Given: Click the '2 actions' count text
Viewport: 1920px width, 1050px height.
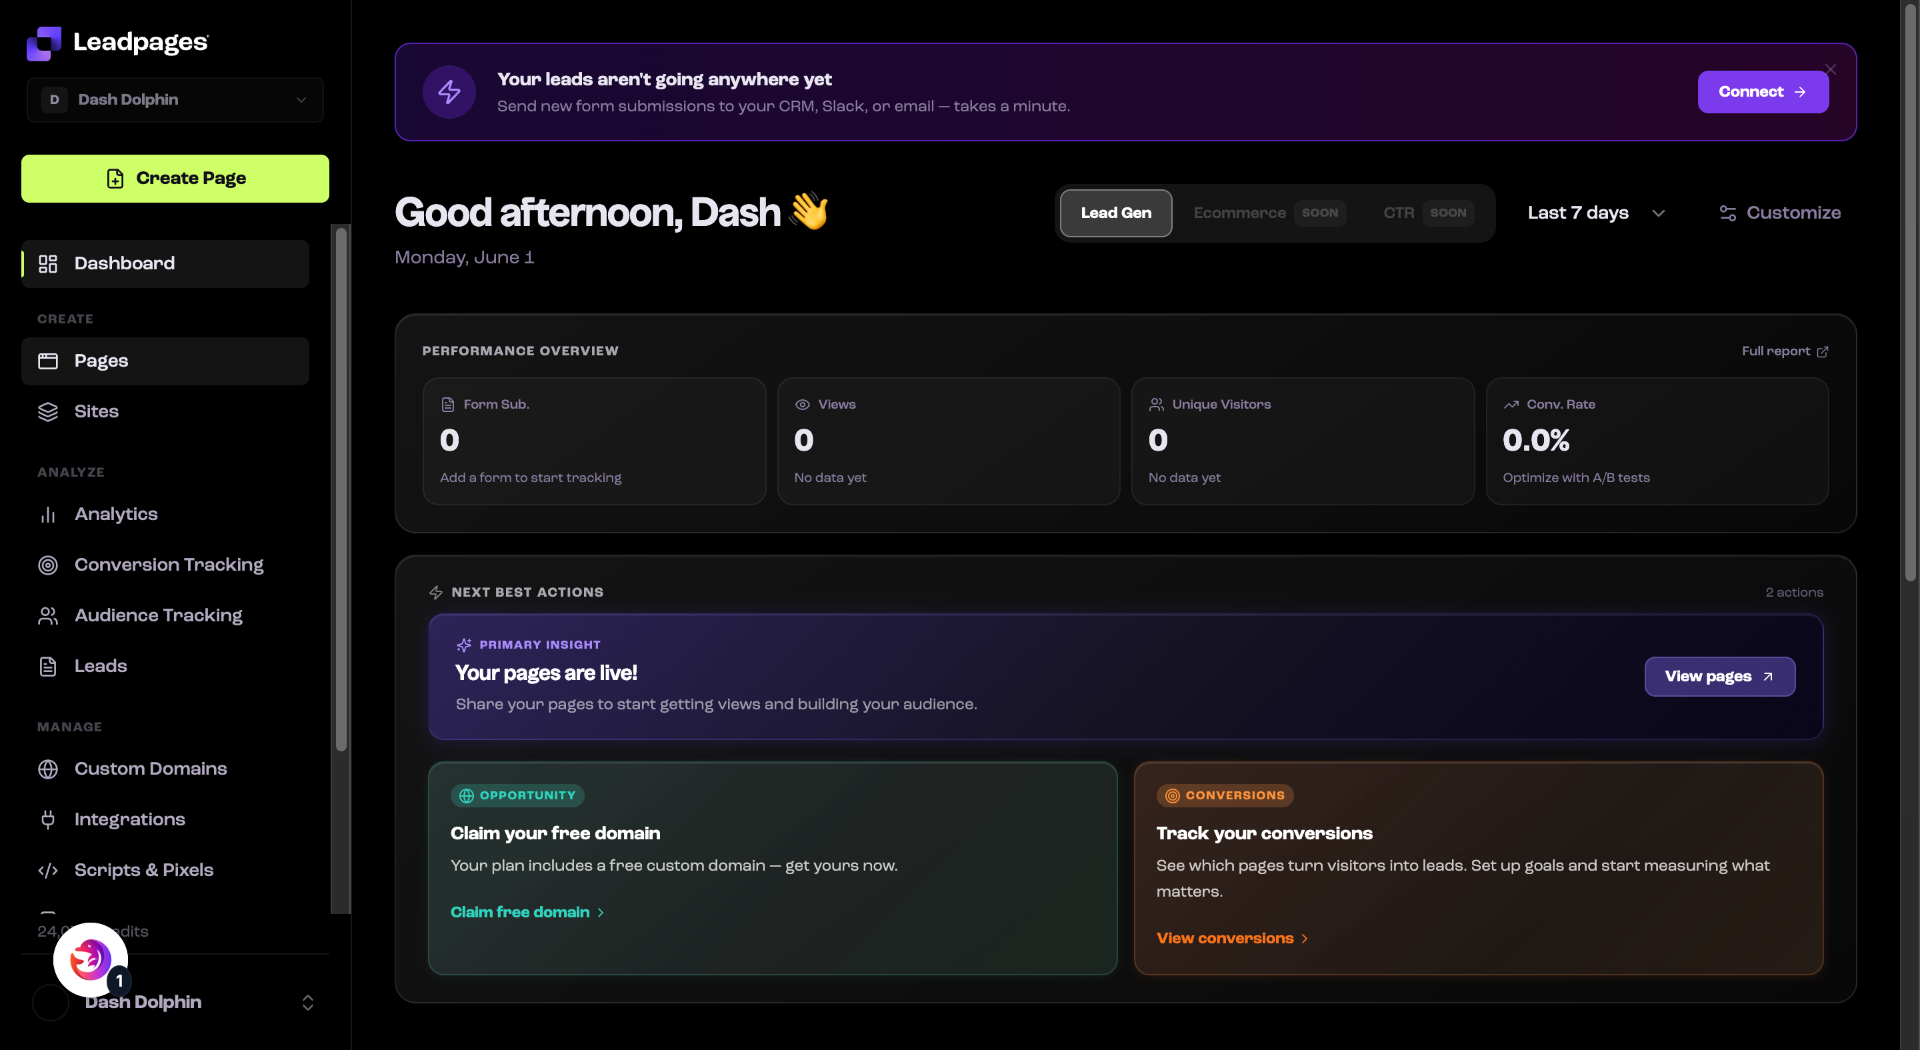Looking at the screenshot, I should pos(1794,593).
